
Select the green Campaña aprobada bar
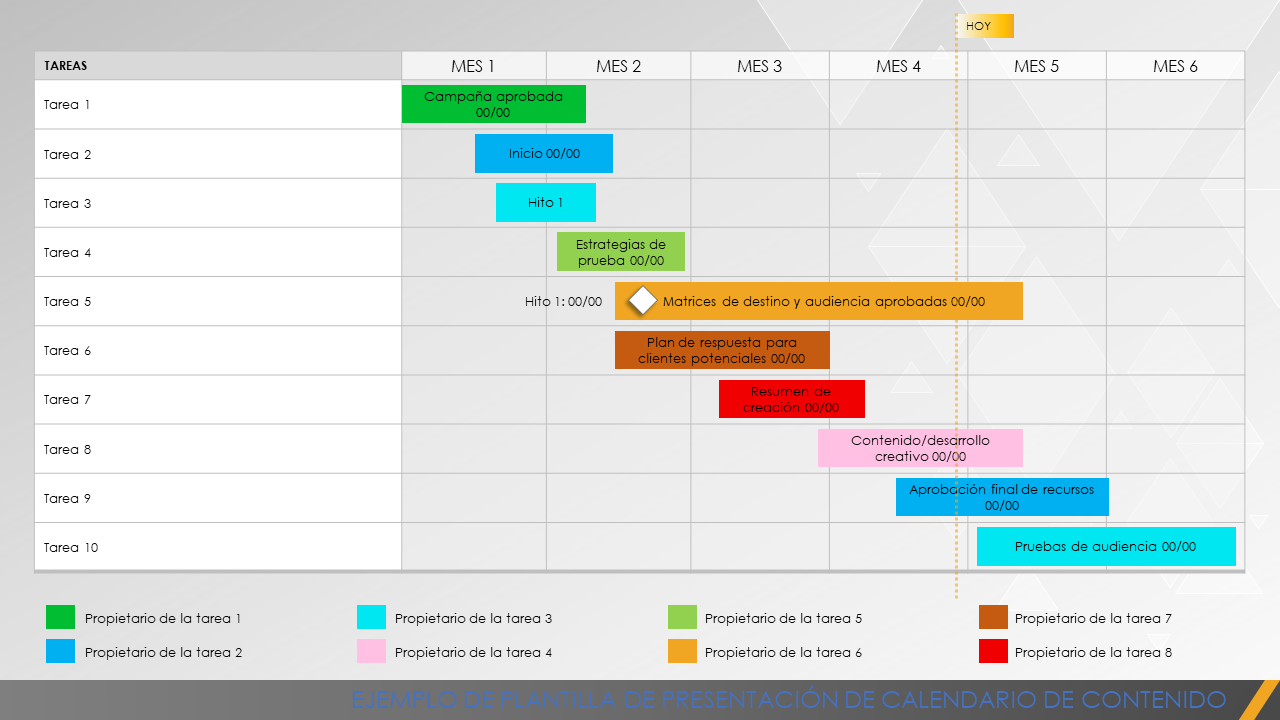(x=493, y=103)
